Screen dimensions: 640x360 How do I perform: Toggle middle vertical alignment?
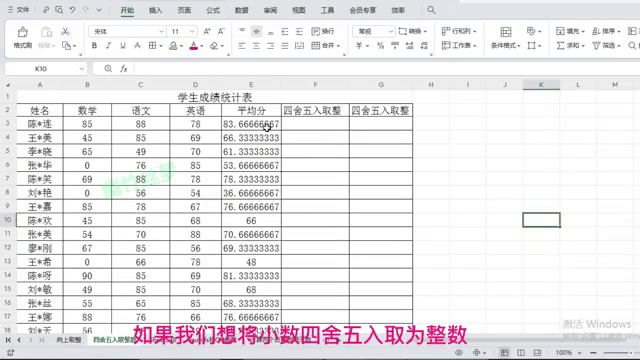(256, 31)
